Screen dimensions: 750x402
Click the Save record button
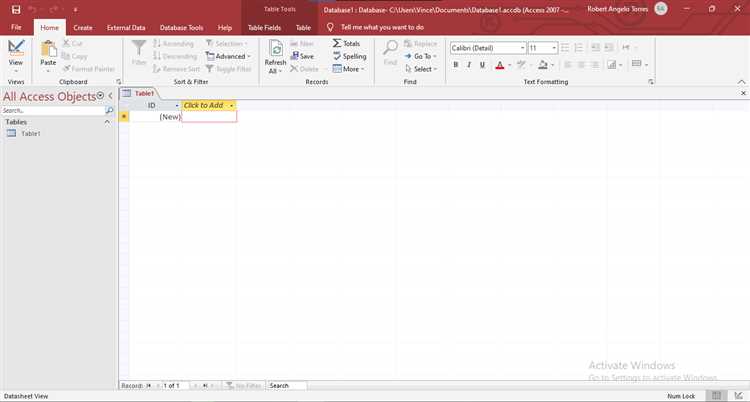(x=302, y=56)
